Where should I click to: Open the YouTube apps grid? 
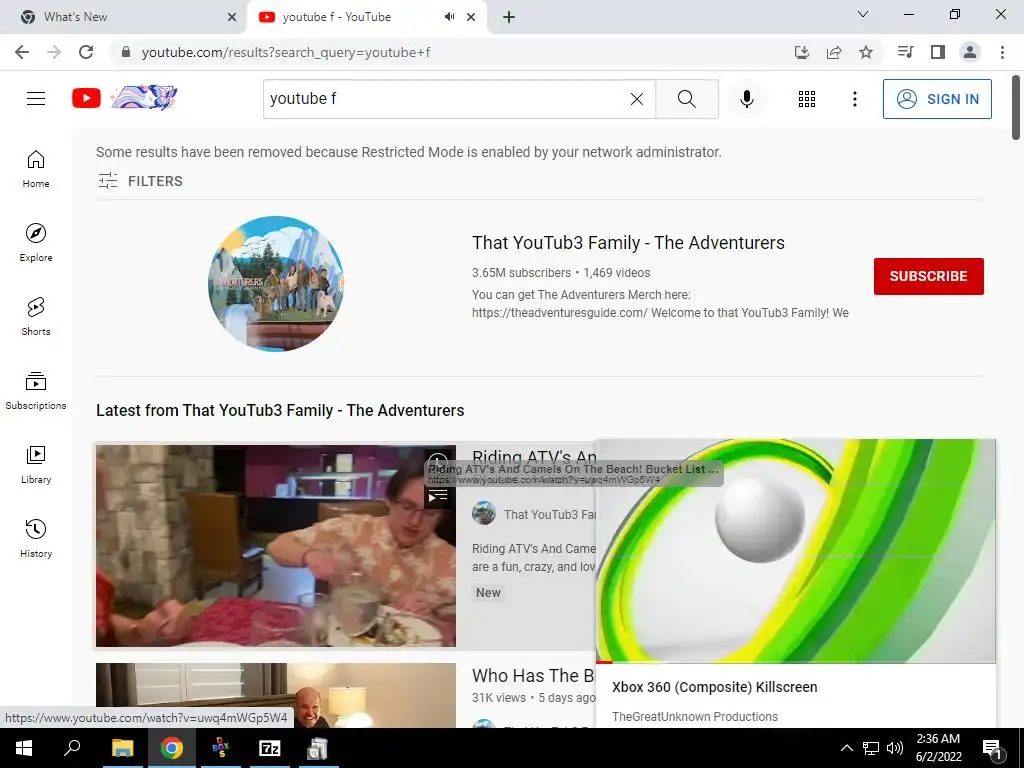click(807, 99)
